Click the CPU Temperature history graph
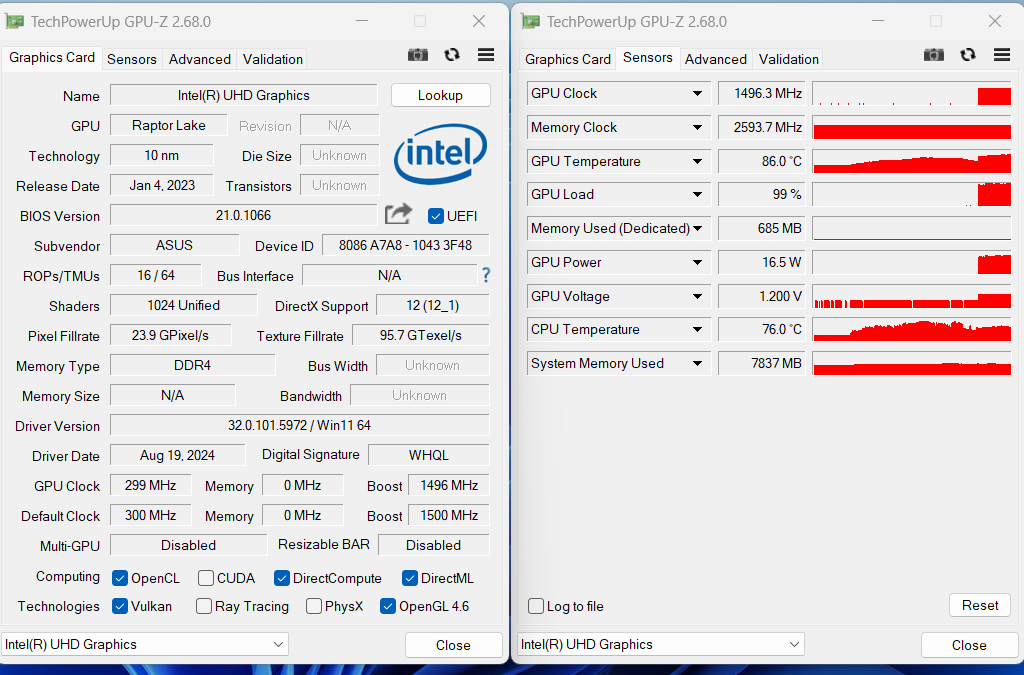This screenshot has width=1024, height=675. (912, 330)
